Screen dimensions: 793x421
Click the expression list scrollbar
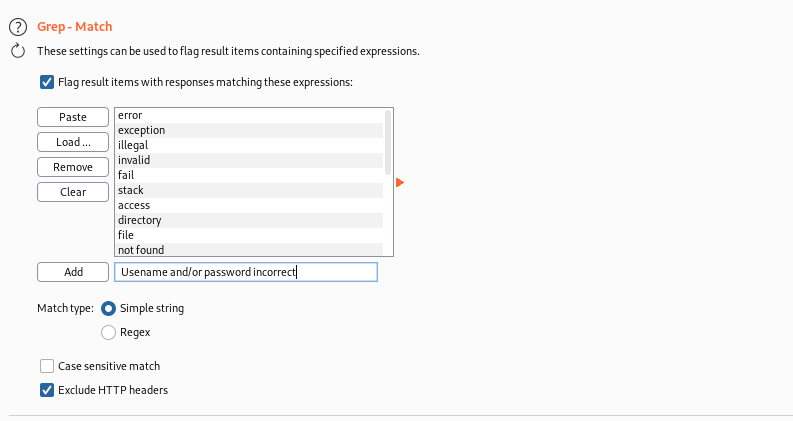388,142
